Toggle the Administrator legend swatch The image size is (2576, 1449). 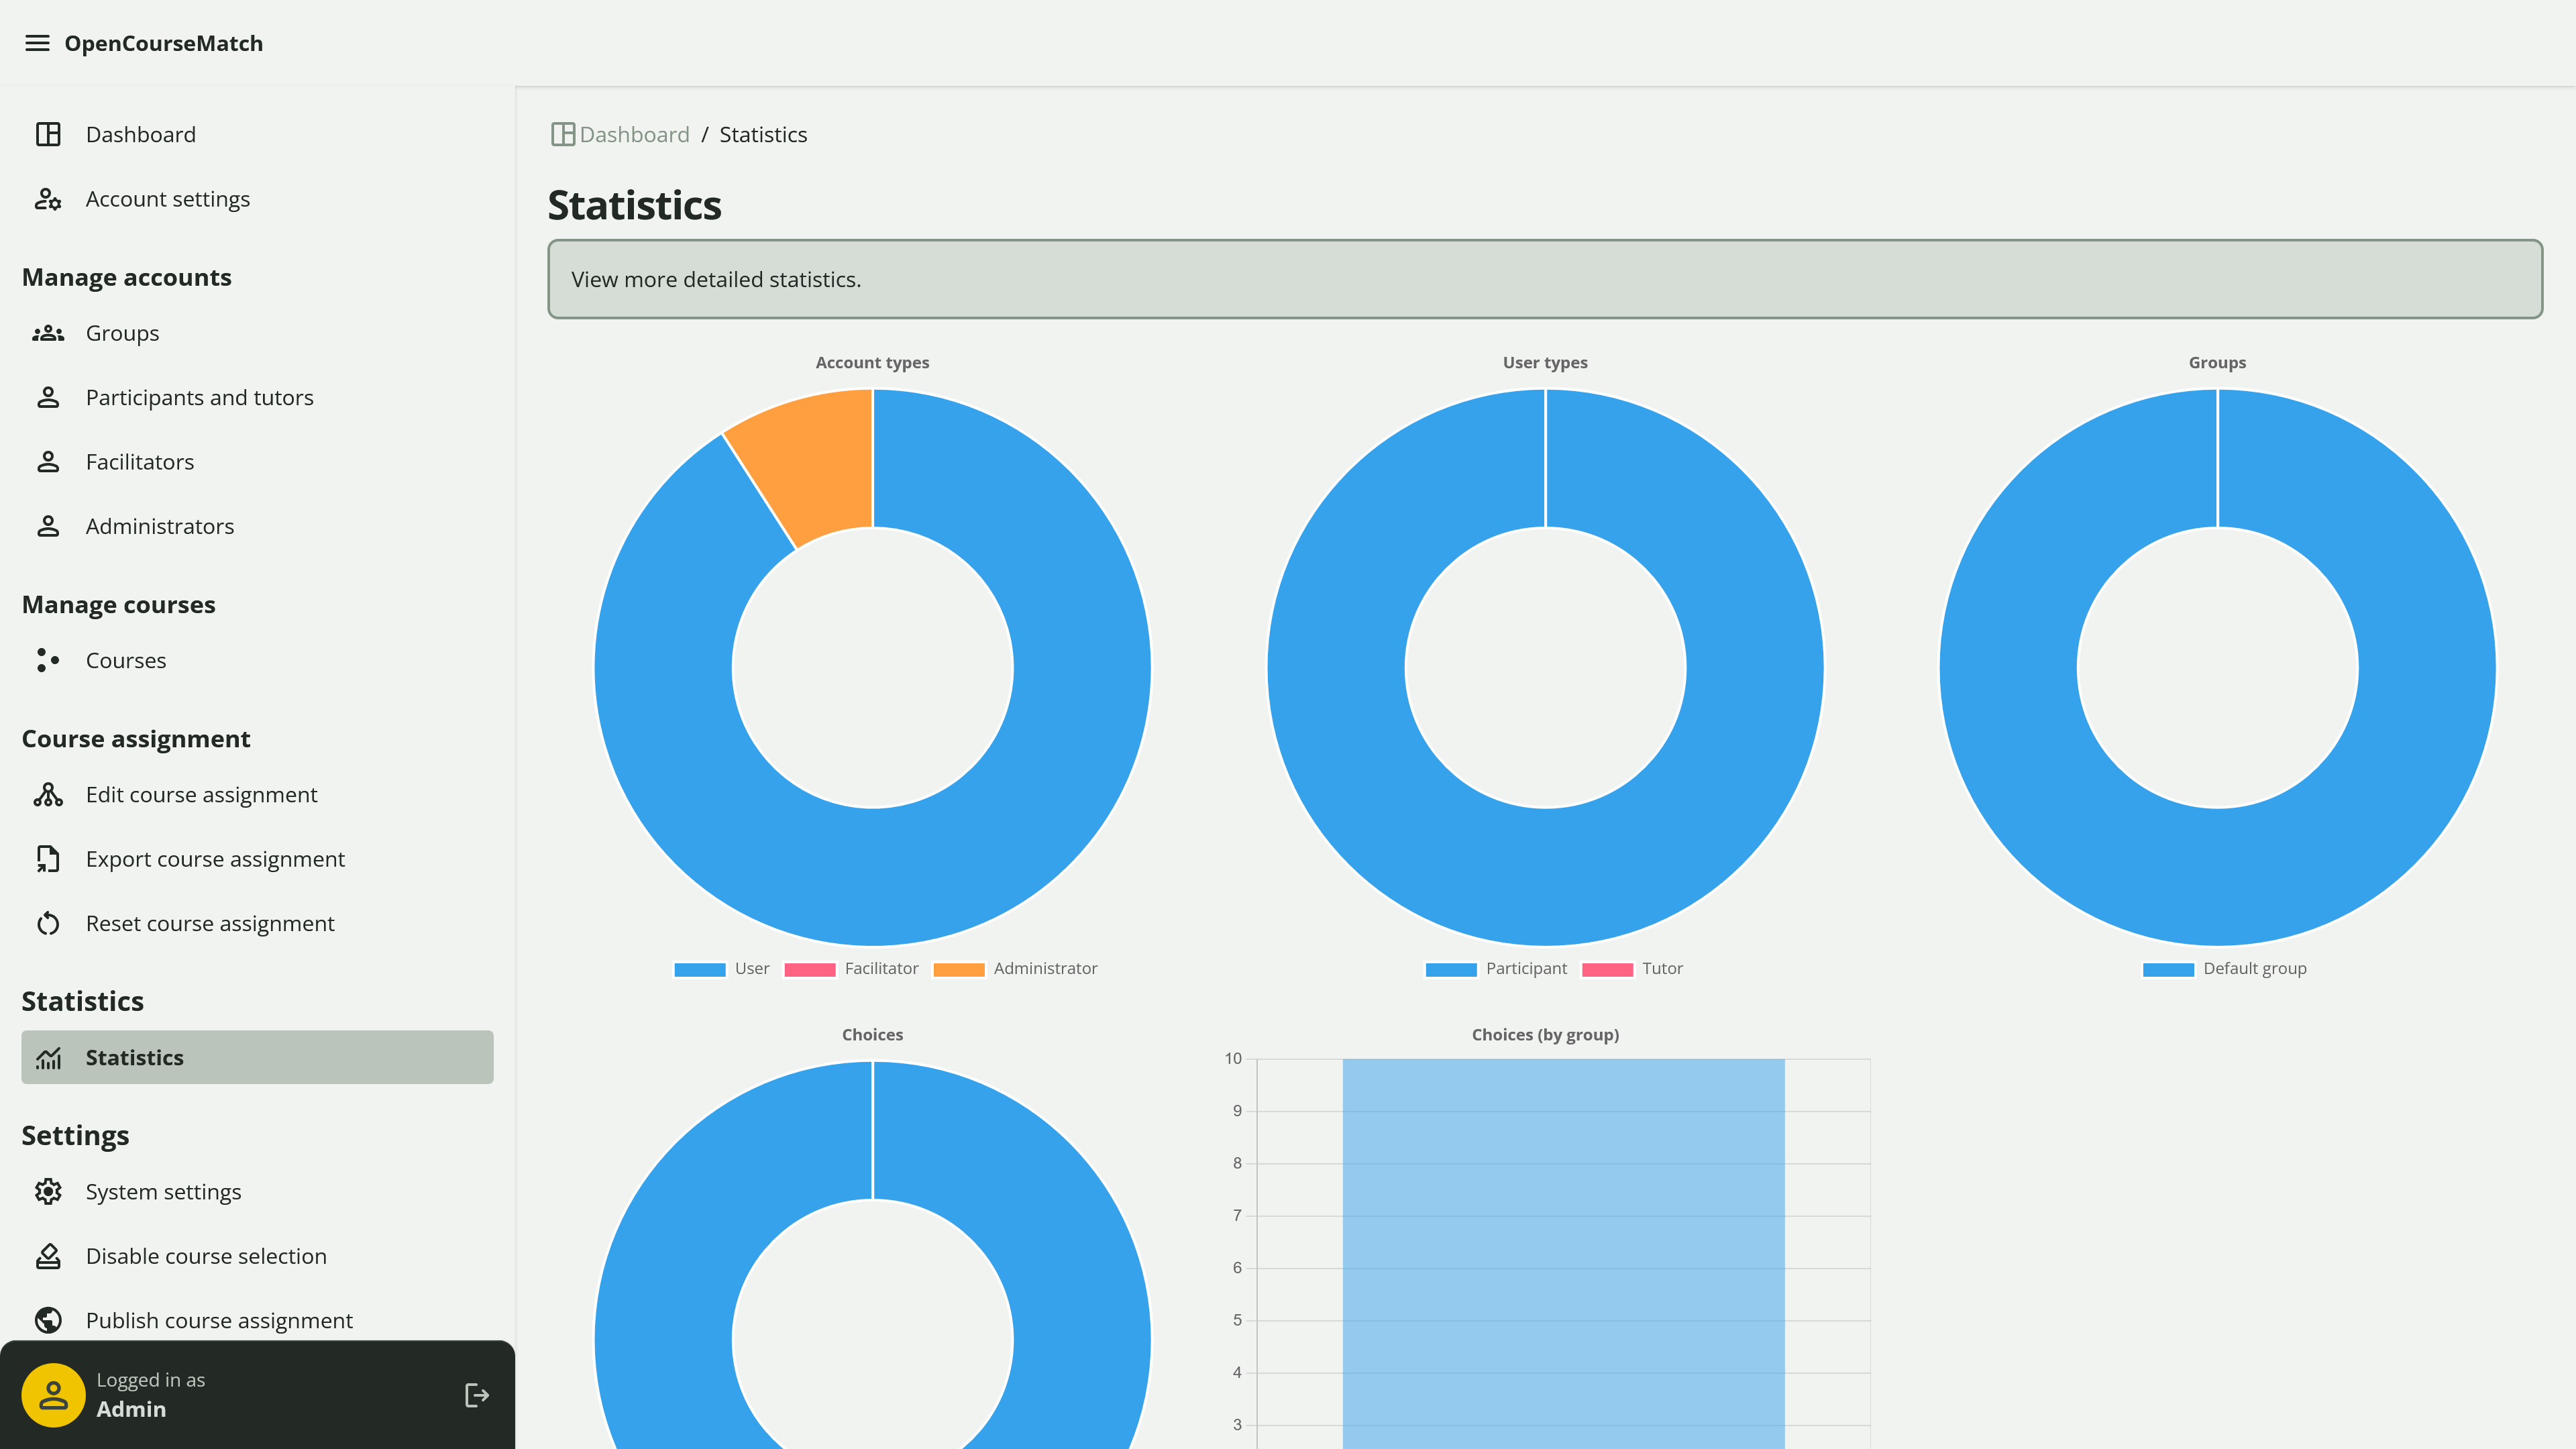click(958, 969)
